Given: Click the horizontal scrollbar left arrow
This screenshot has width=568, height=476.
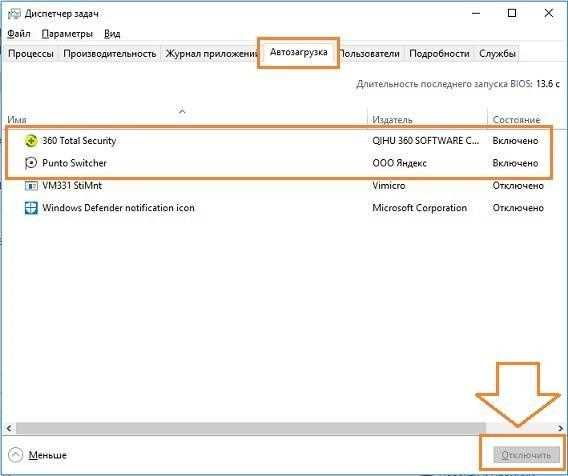Looking at the screenshot, I should pos(9,428).
